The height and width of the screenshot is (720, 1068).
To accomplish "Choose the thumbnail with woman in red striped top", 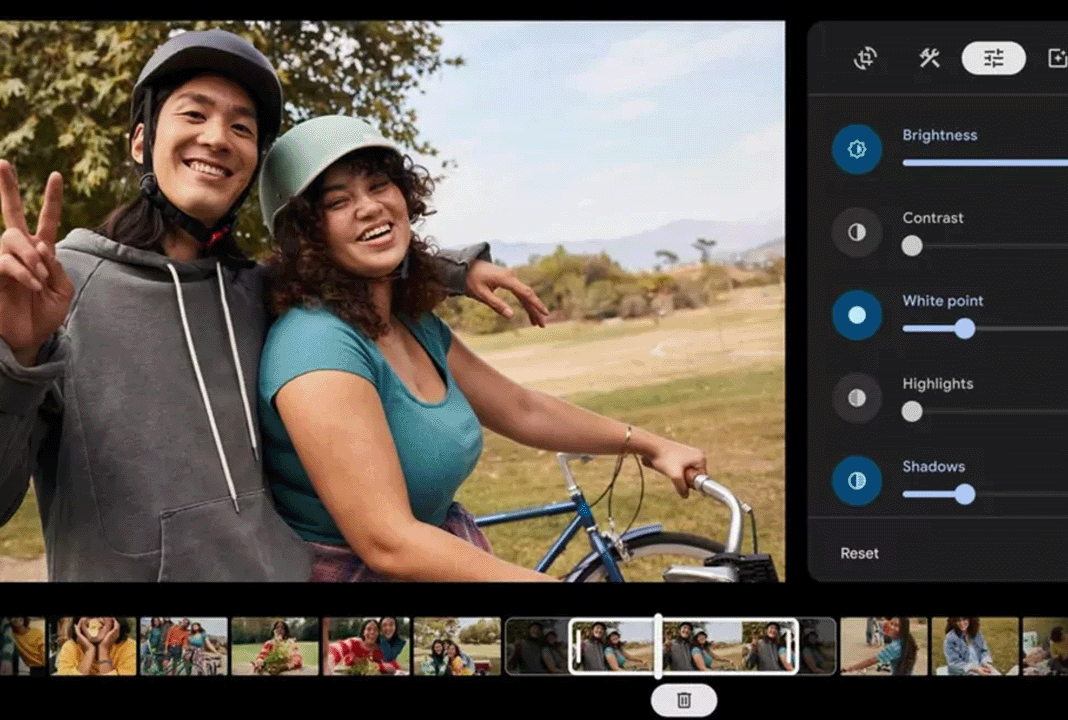I will (366, 646).
